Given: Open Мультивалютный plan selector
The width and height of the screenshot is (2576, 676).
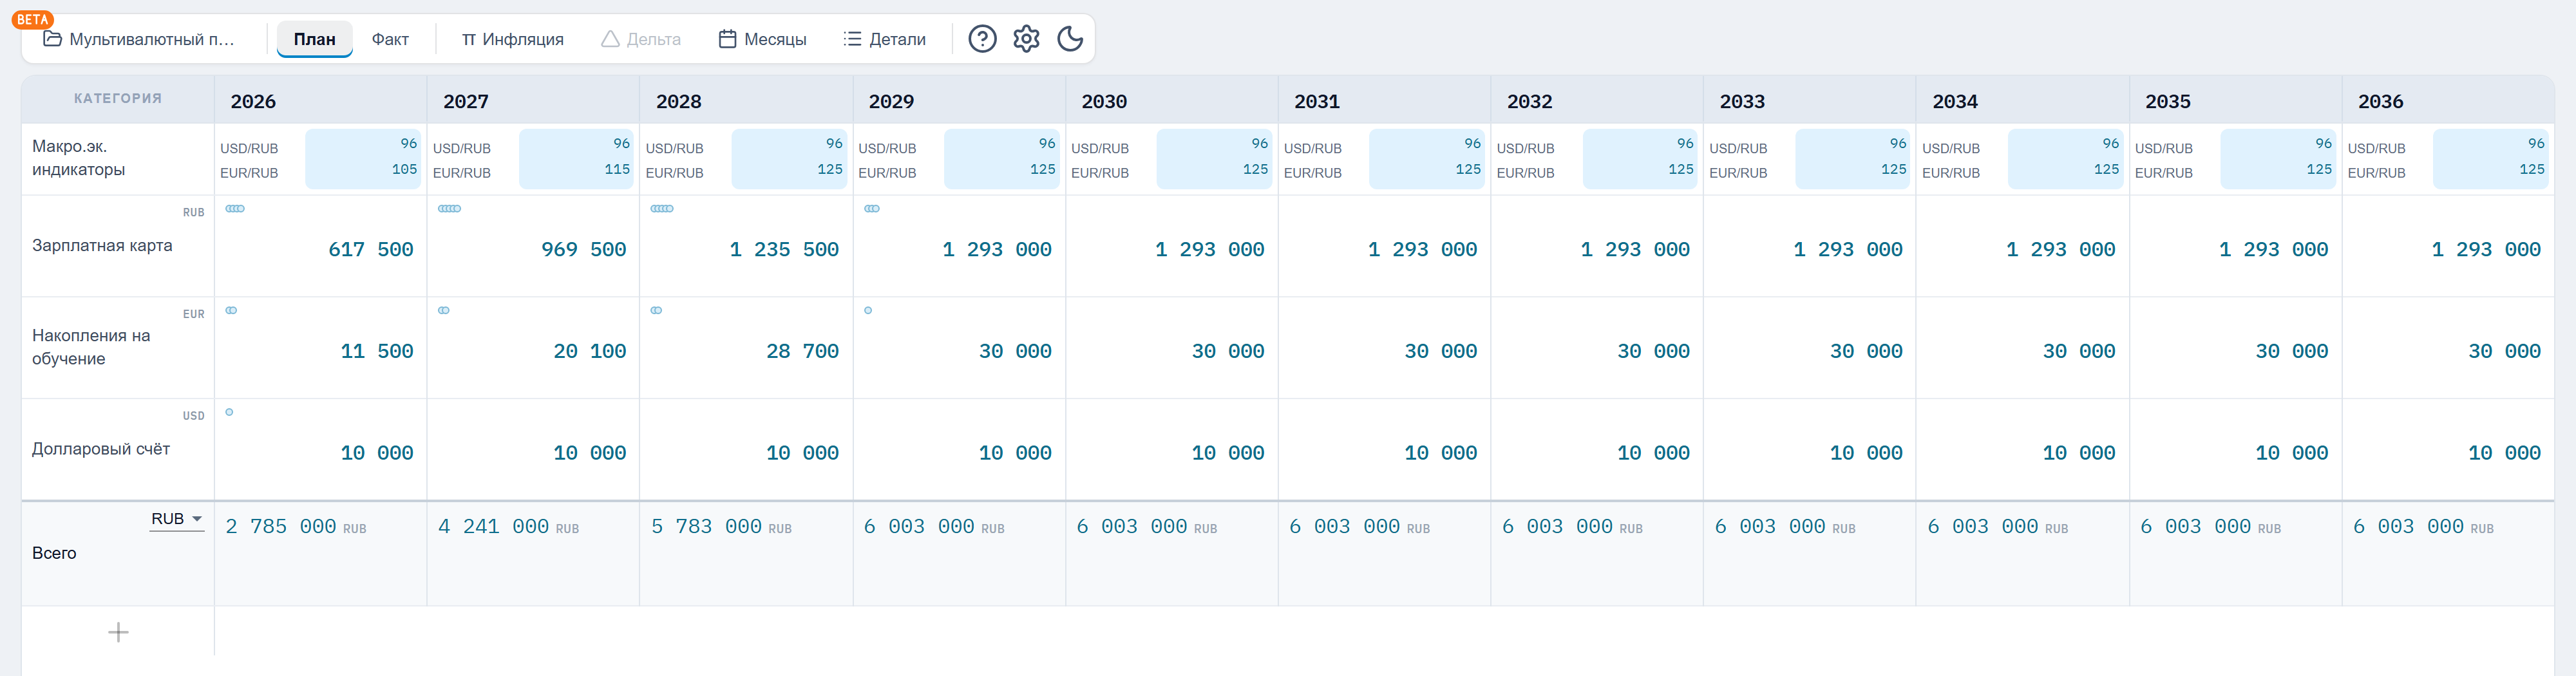Looking at the screenshot, I should [x=139, y=39].
